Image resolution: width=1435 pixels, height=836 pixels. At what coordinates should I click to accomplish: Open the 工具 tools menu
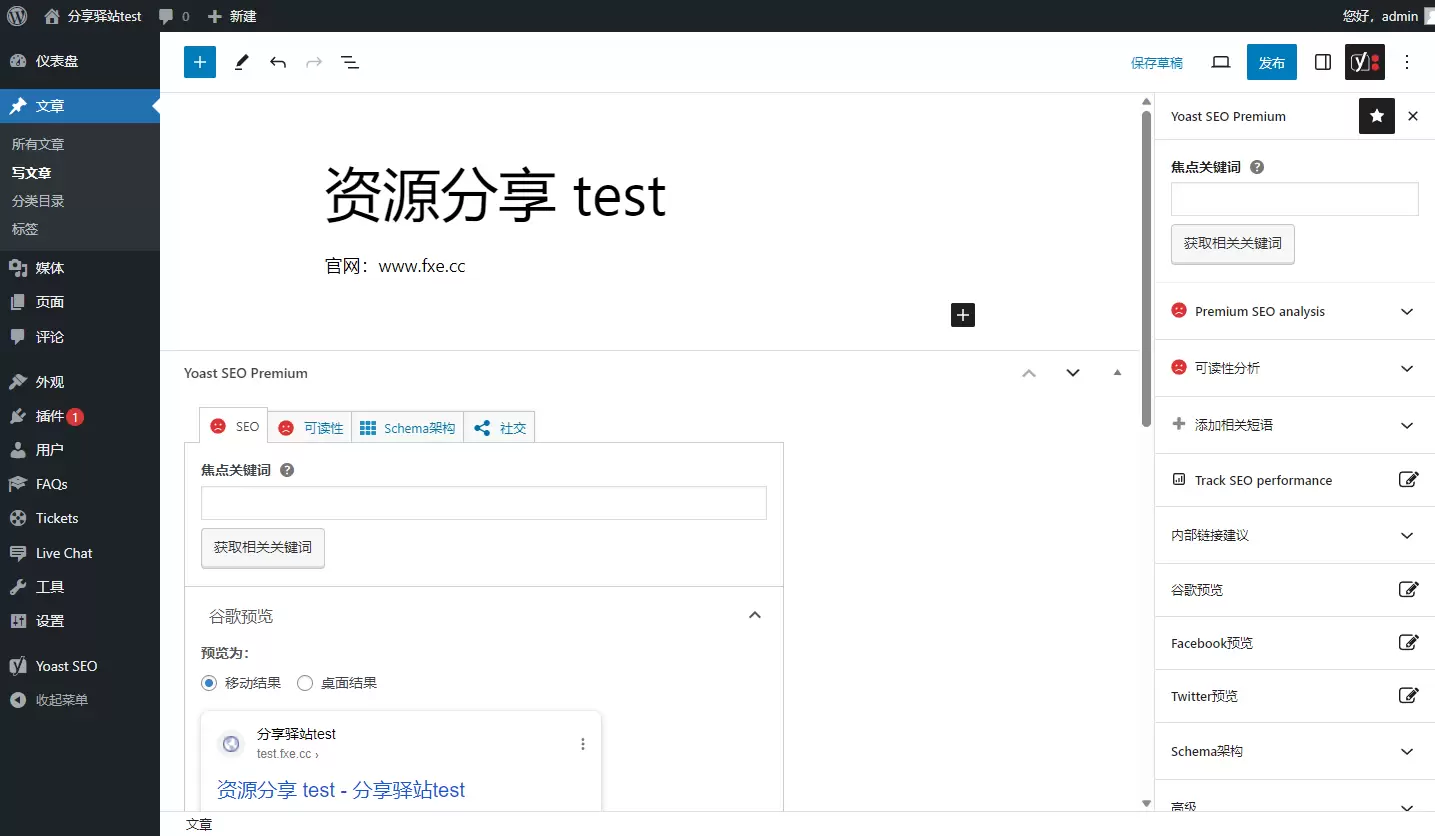[x=80, y=587]
